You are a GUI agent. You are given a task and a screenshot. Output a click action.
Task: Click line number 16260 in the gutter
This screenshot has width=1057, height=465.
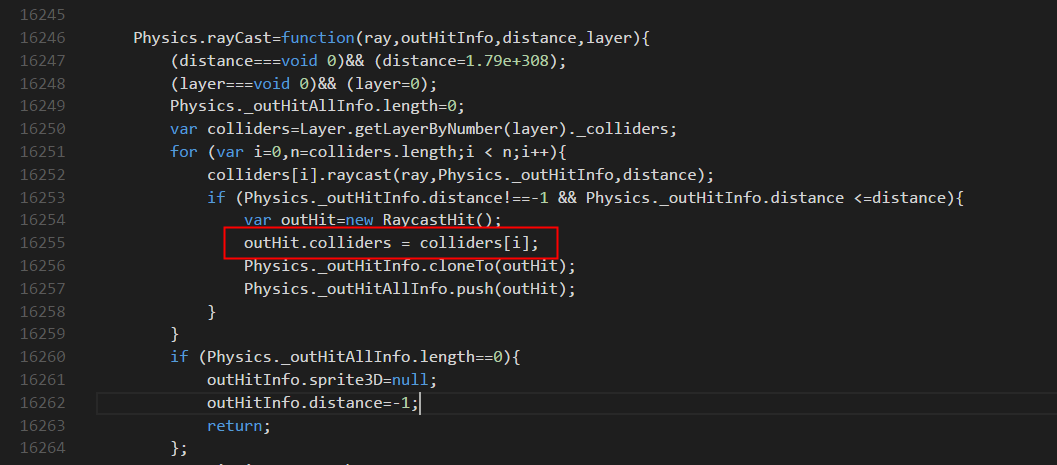(x=42, y=356)
